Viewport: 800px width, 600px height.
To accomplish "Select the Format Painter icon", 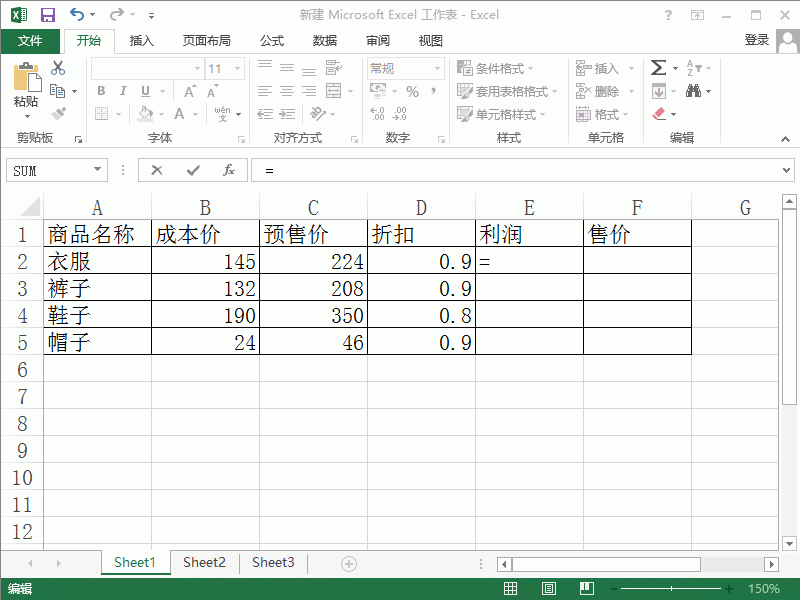I will click(x=57, y=111).
